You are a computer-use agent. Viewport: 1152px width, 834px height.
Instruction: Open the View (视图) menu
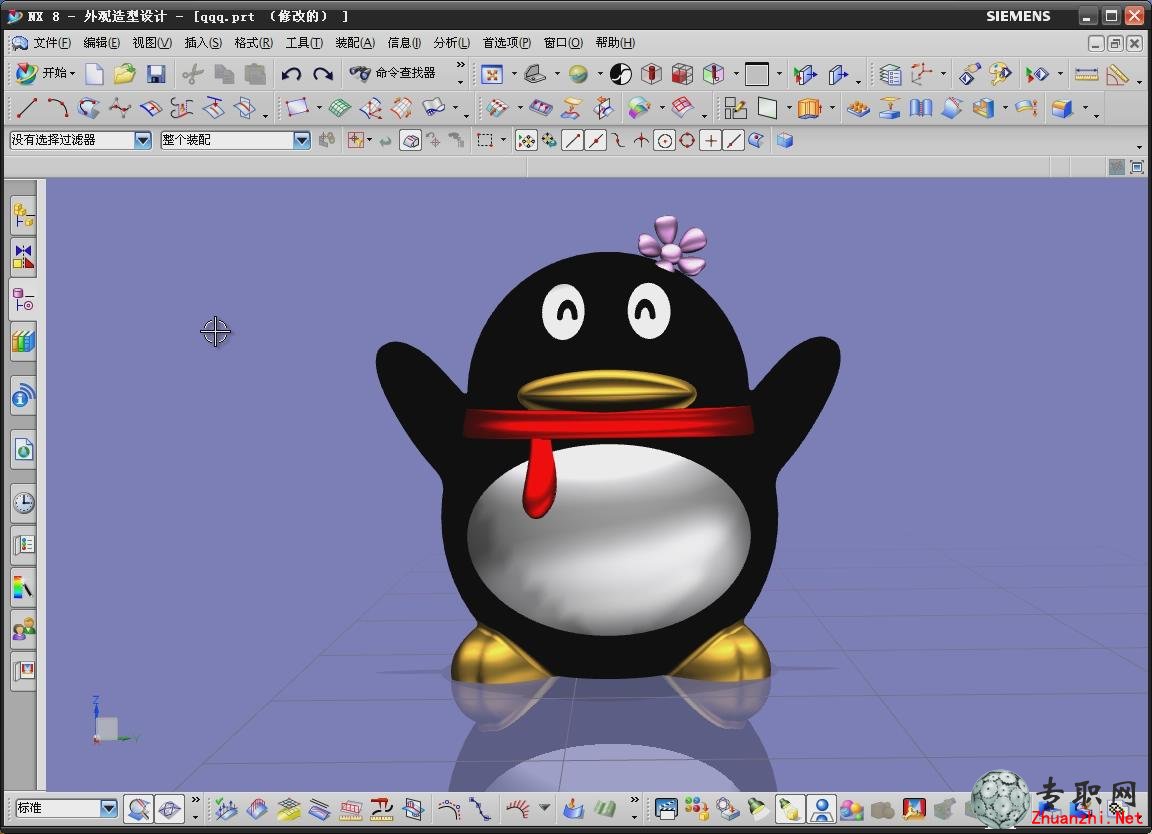click(x=152, y=43)
